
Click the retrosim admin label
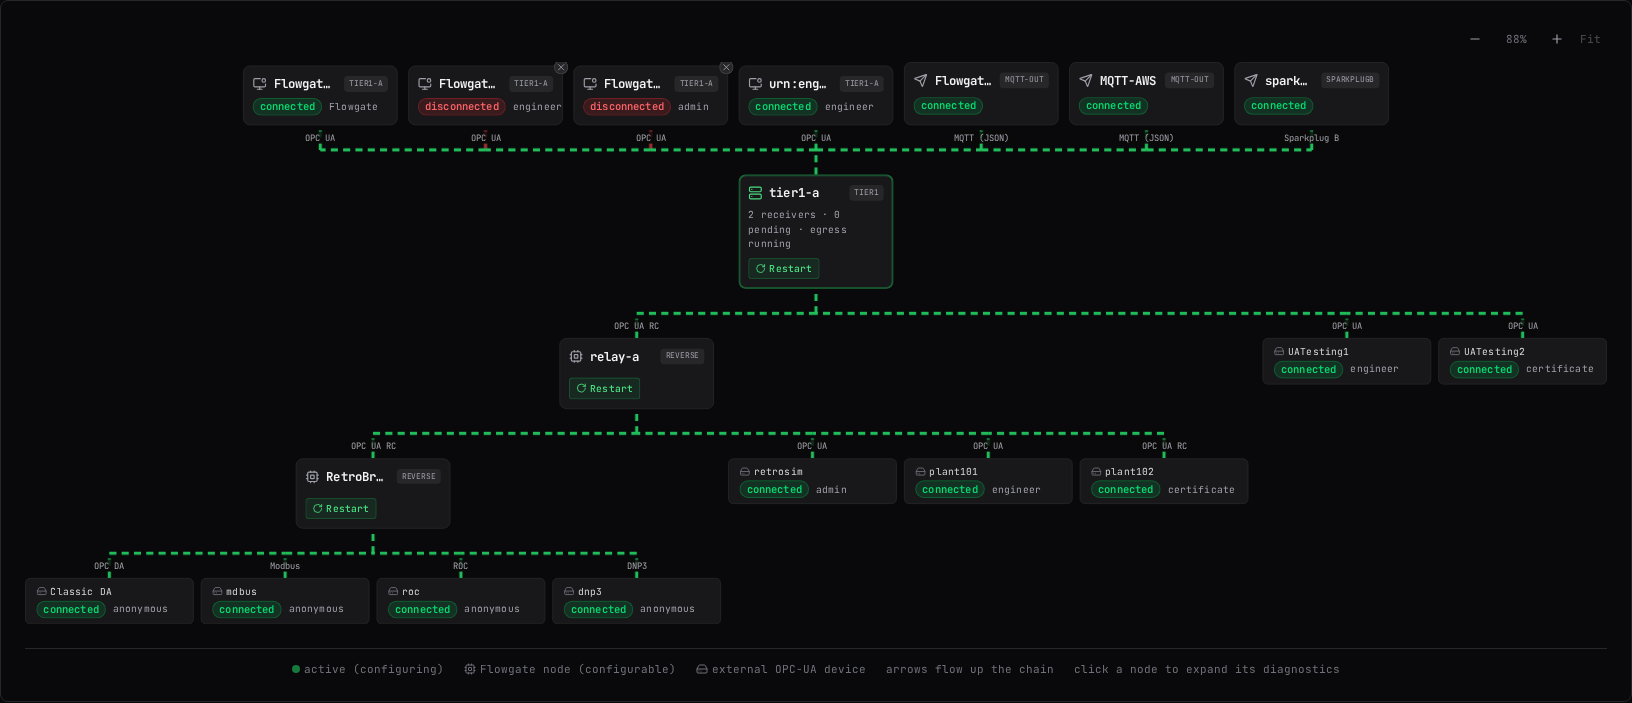(x=831, y=490)
